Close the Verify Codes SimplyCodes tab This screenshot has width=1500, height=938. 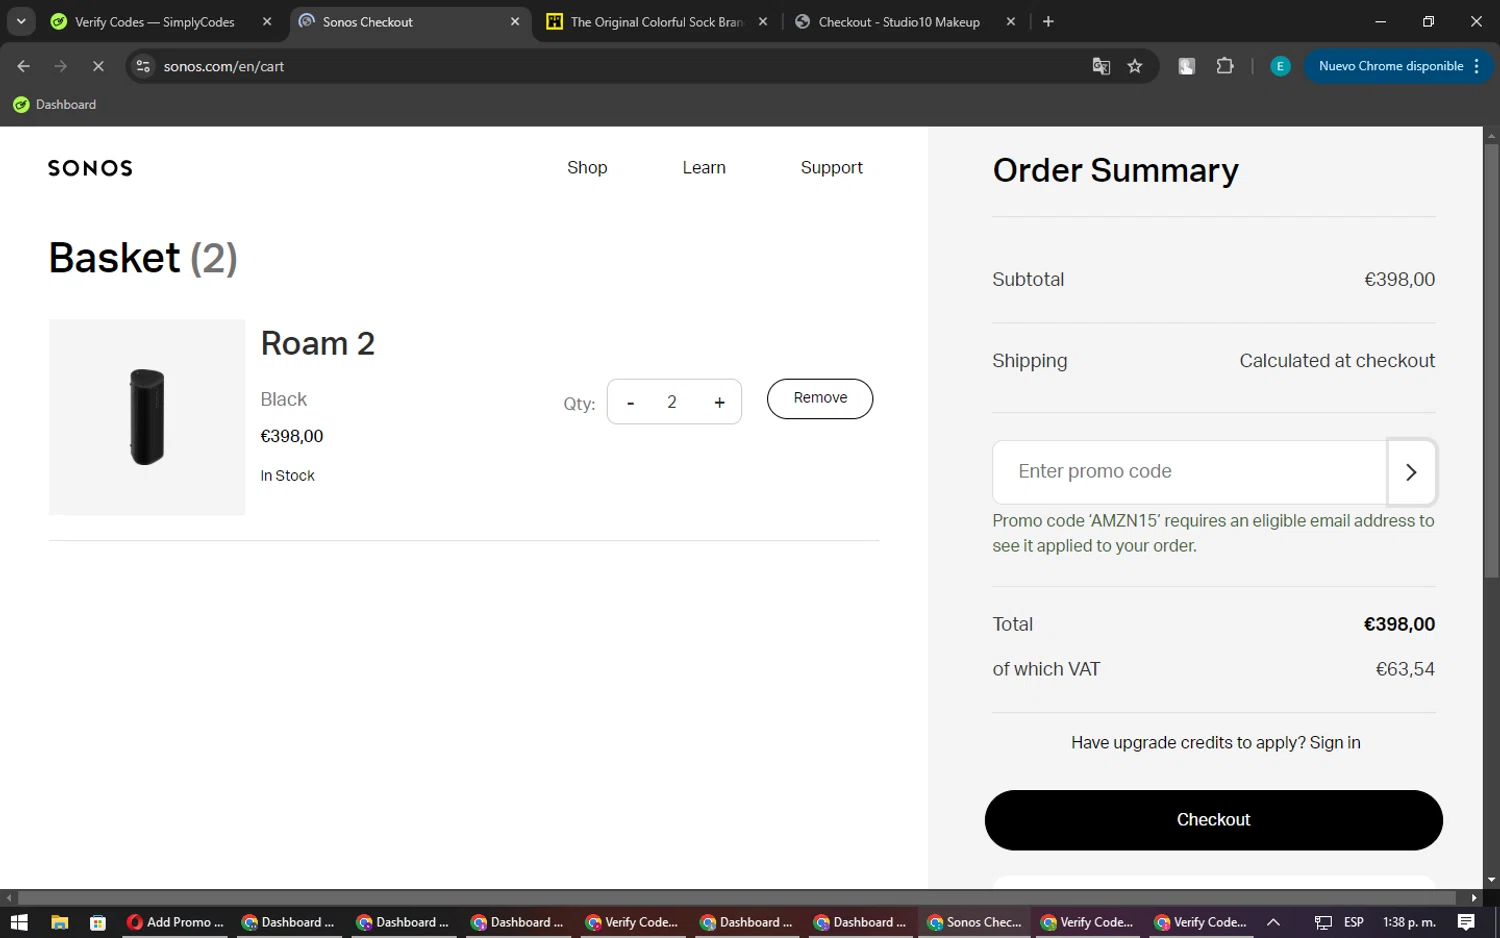click(x=267, y=22)
